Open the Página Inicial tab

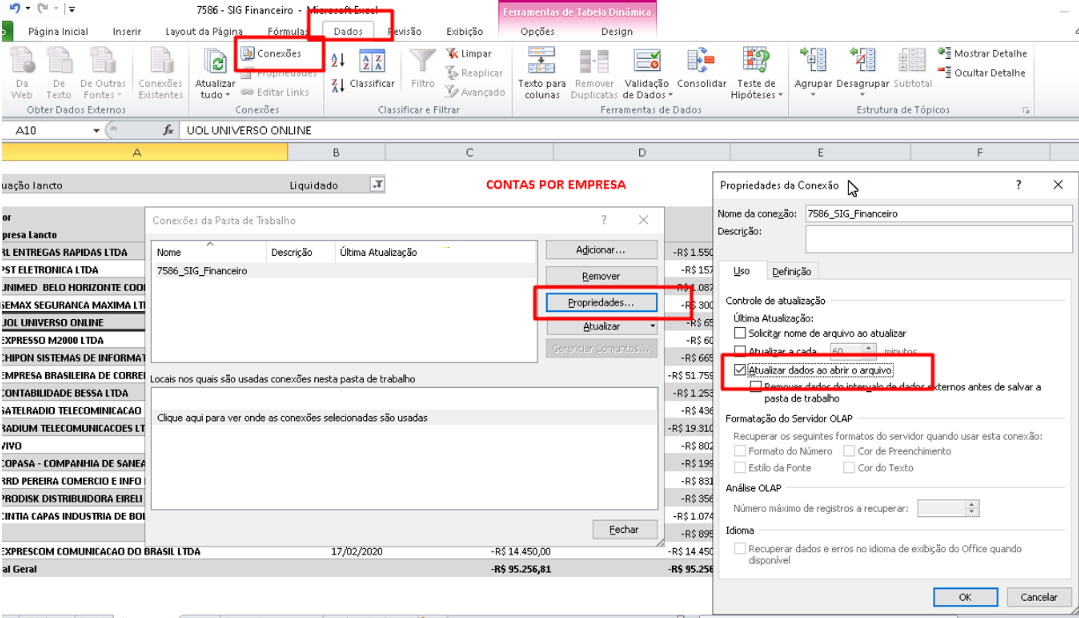pos(58,32)
